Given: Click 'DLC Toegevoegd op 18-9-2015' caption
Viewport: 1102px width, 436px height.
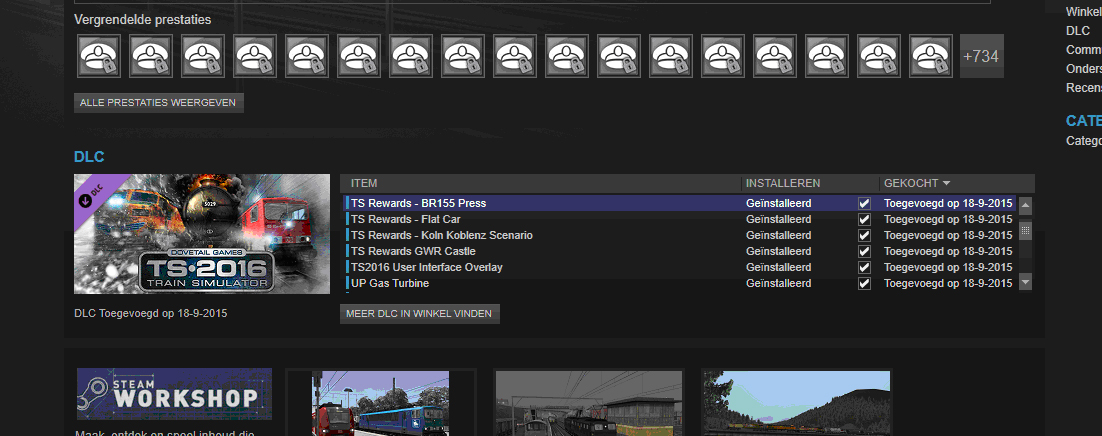Looking at the screenshot, I should (150, 314).
